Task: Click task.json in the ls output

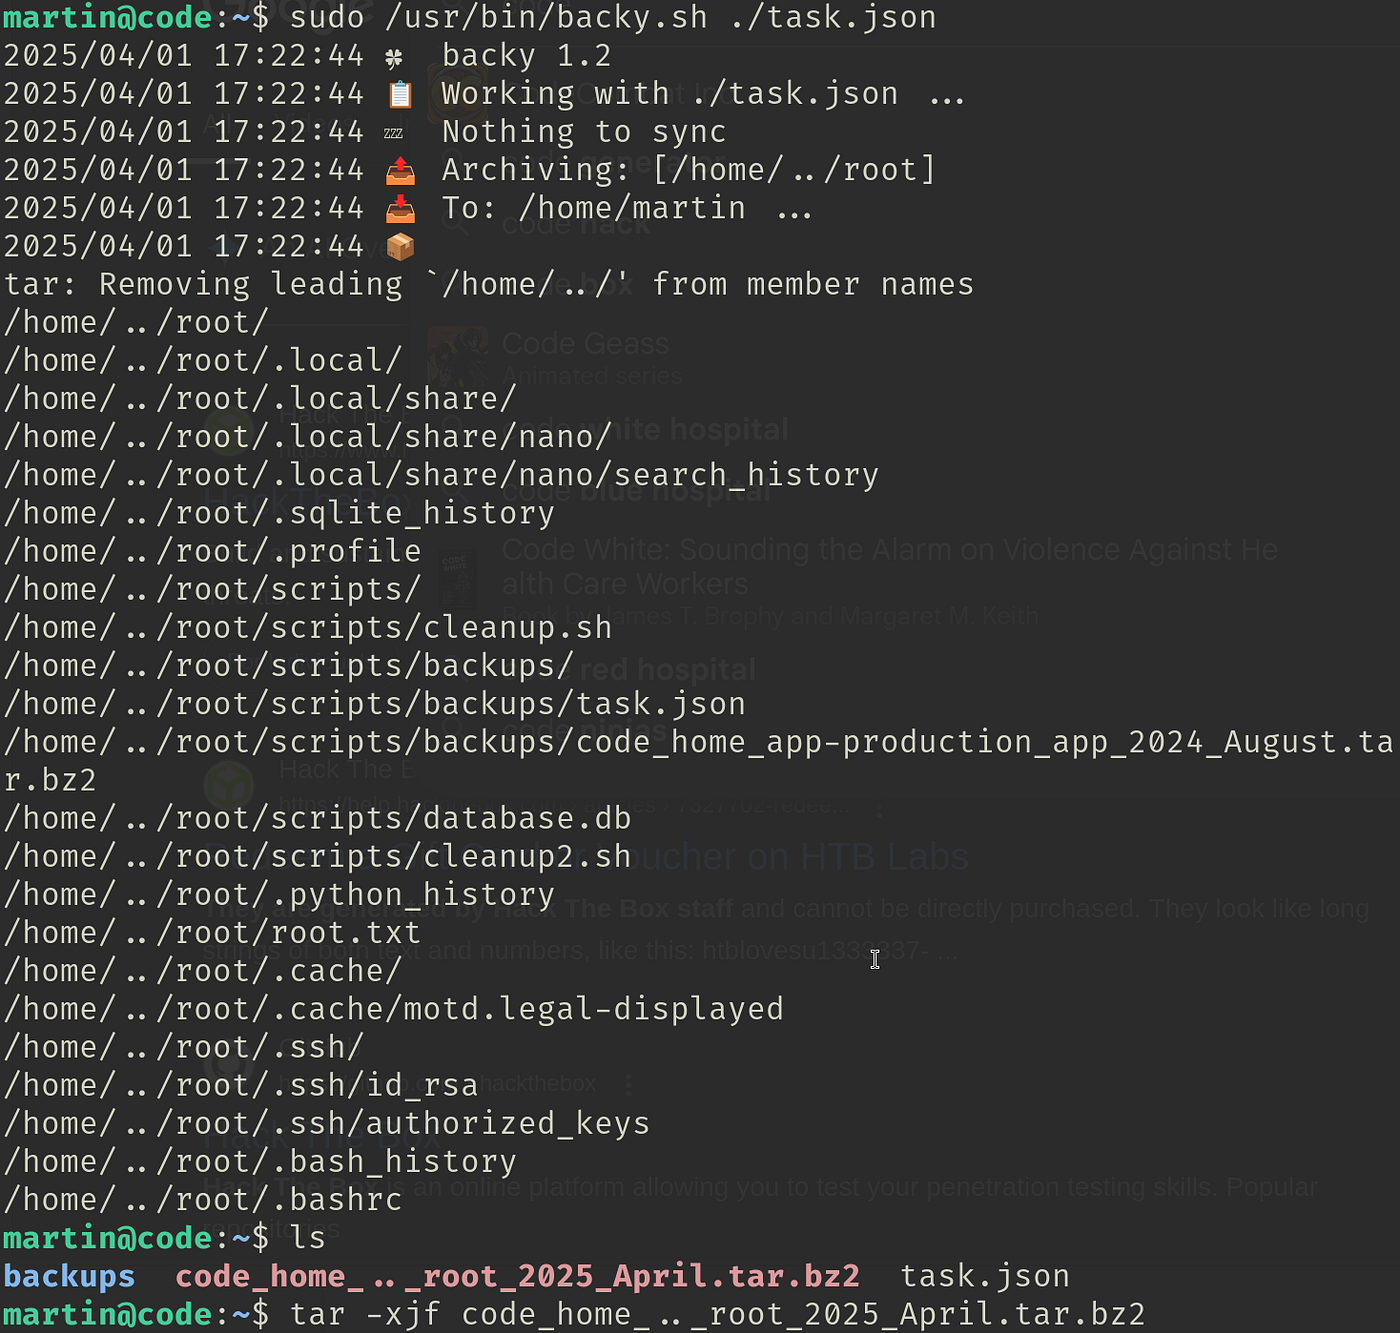Action: pyautogui.click(x=985, y=1276)
